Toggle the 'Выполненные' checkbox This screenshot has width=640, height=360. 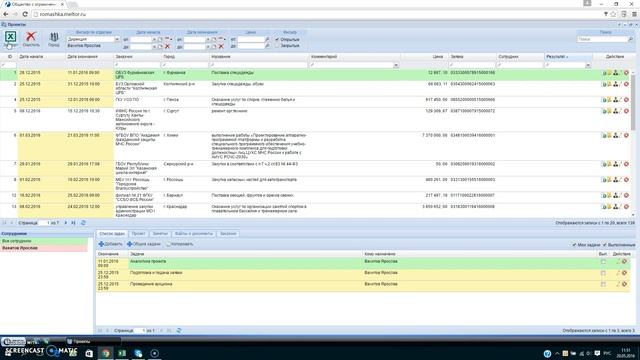tap(605, 245)
